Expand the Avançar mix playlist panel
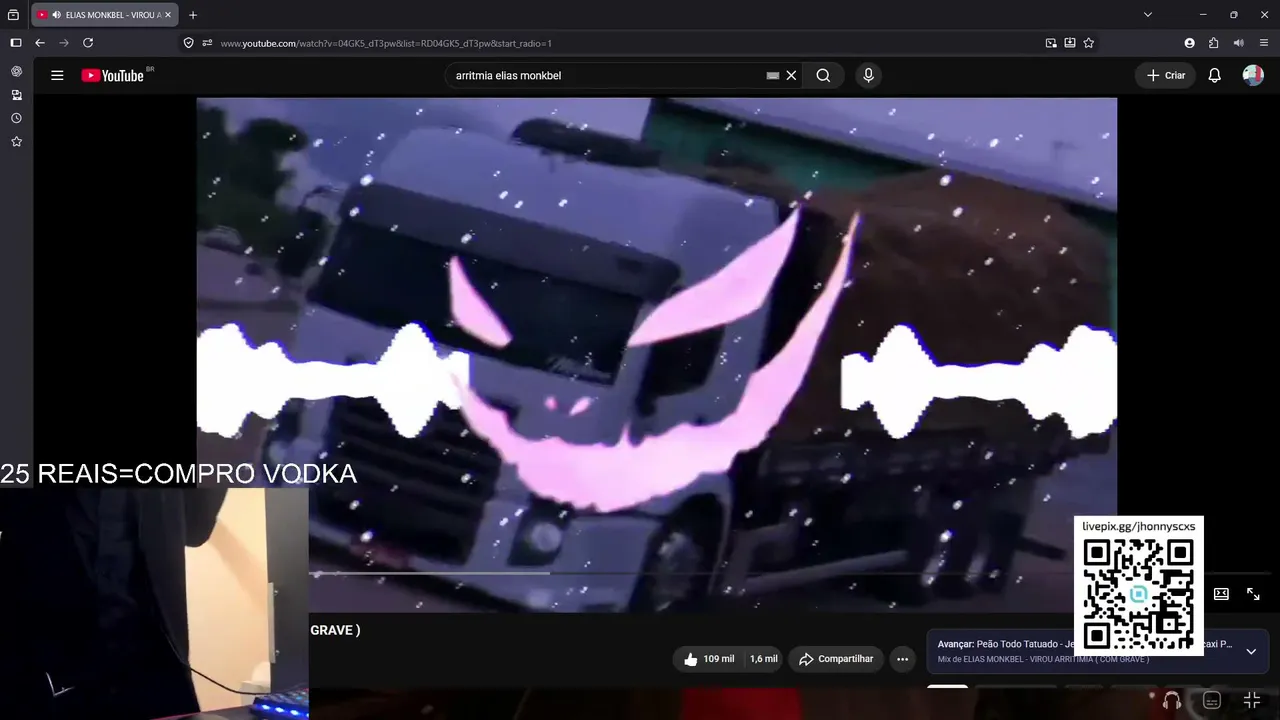 [x=1250, y=651]
